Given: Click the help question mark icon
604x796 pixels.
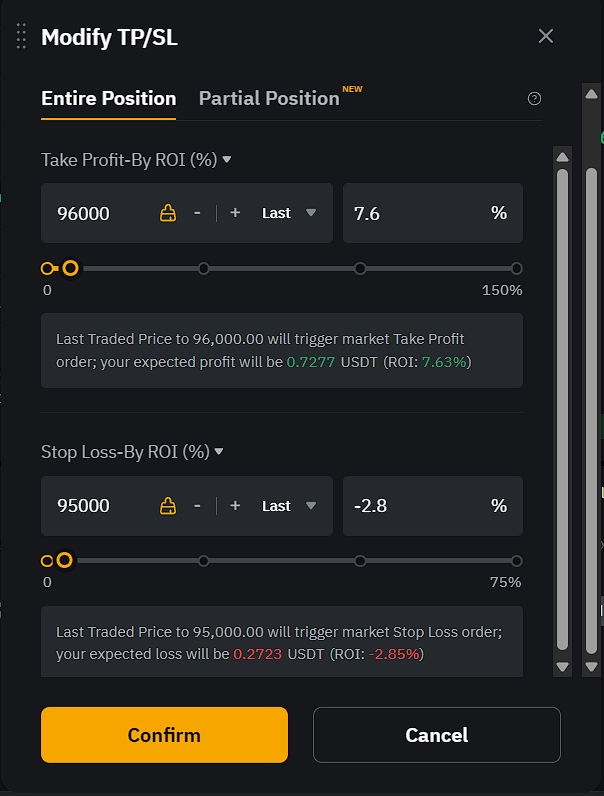Looking at the screenshot, I should [534, 98].
